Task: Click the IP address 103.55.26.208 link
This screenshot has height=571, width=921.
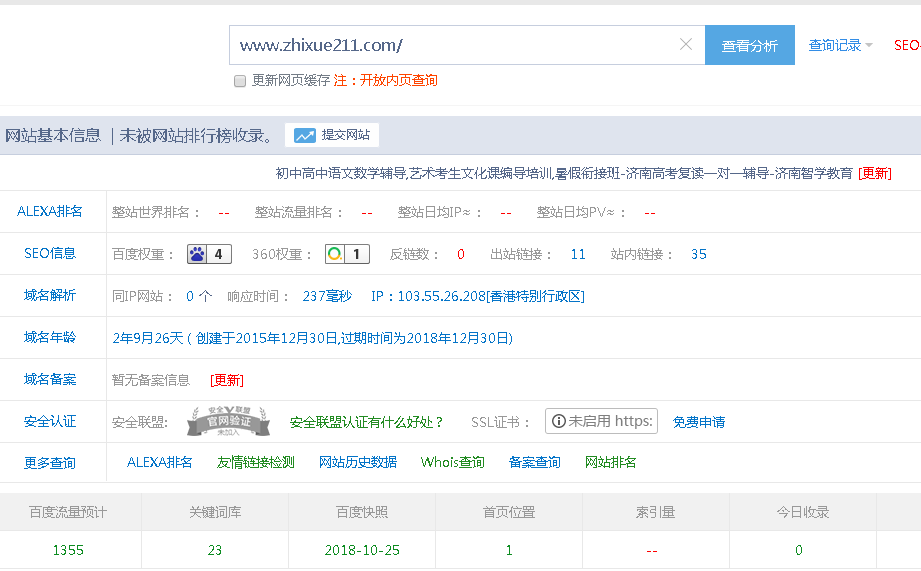Action: (478, 296)
